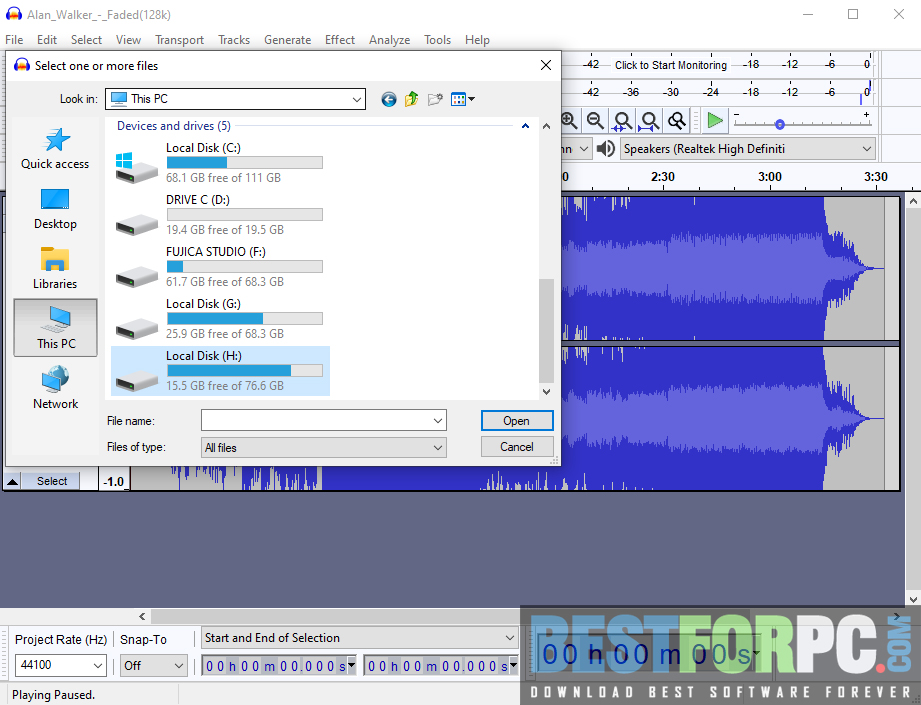Select DRIVE C (D:) drive
921x705 pixels.
point(220,214)
